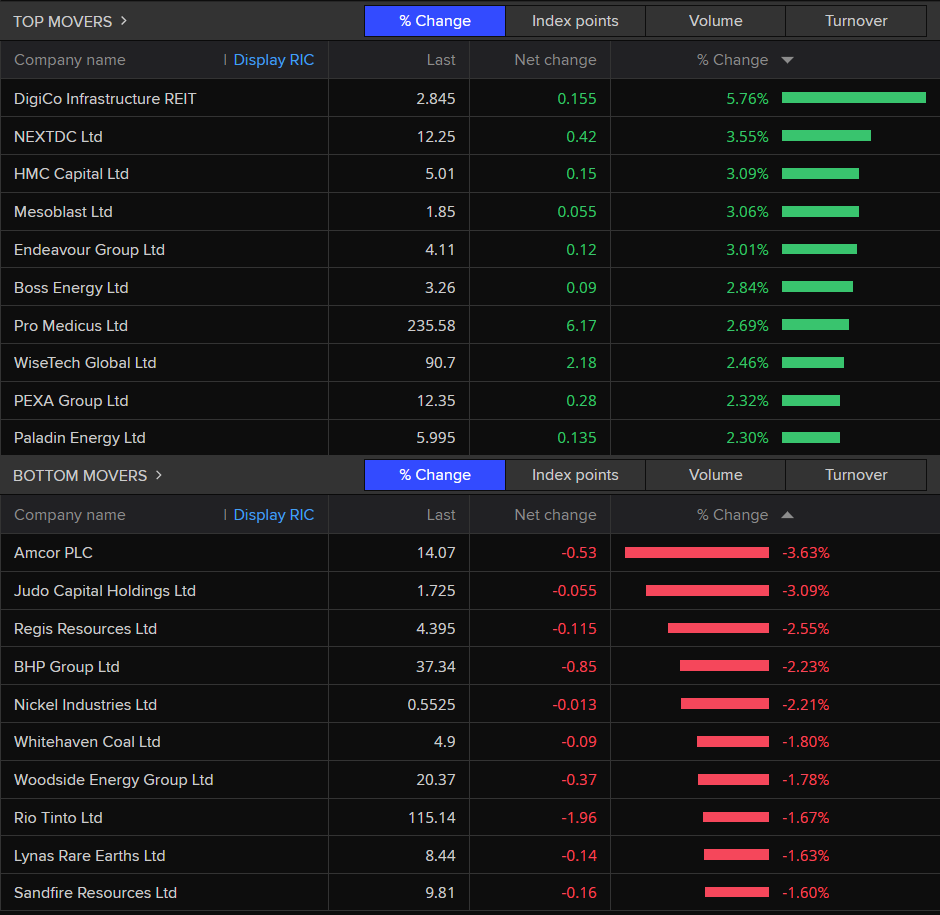Click the Bottom Movers % Change ascending sort arrow

pos(788,515)
